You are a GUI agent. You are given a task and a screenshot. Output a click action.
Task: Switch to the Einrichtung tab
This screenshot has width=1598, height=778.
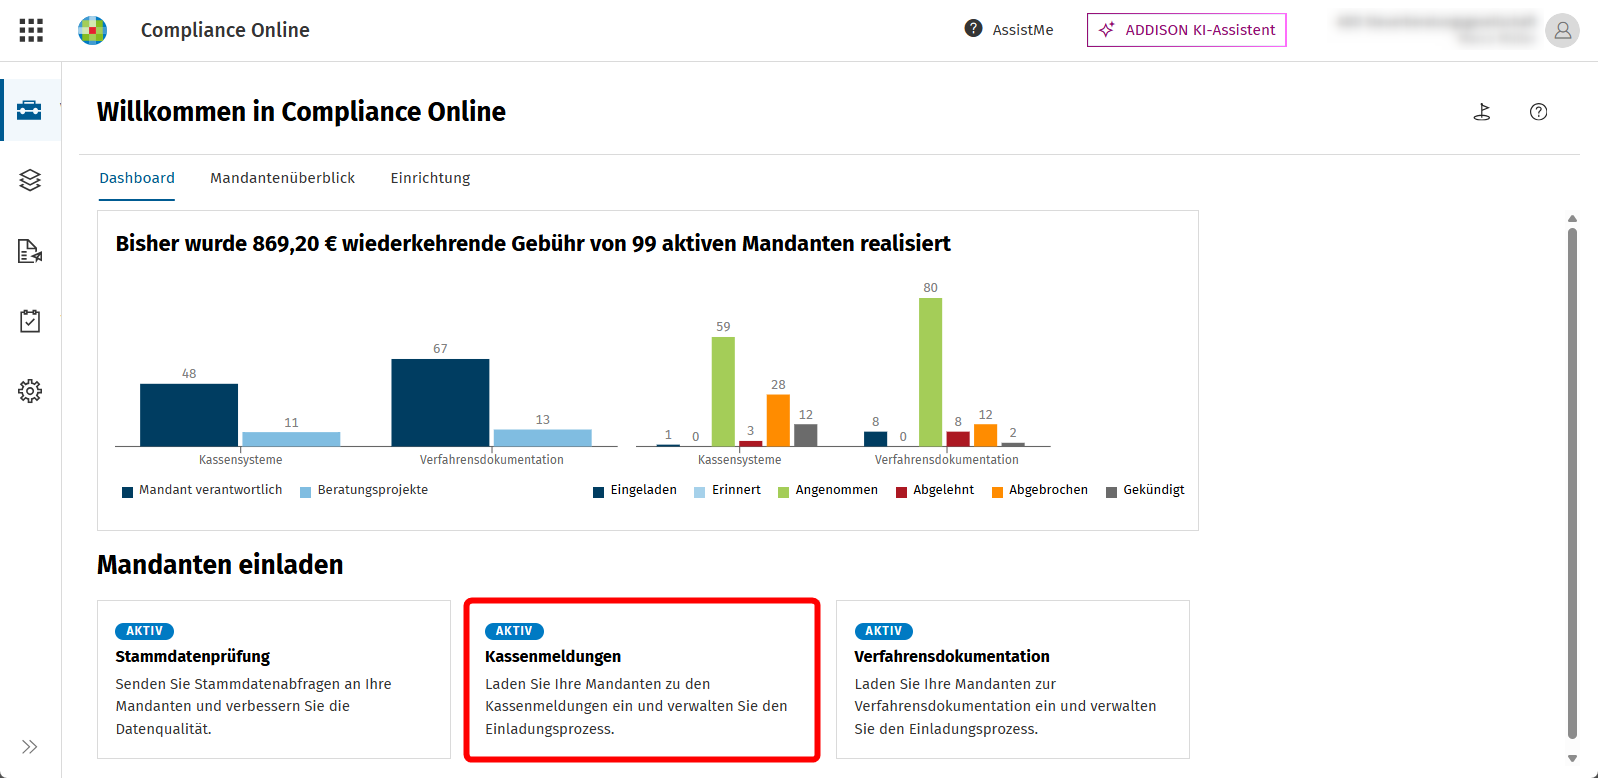[430, 178]
